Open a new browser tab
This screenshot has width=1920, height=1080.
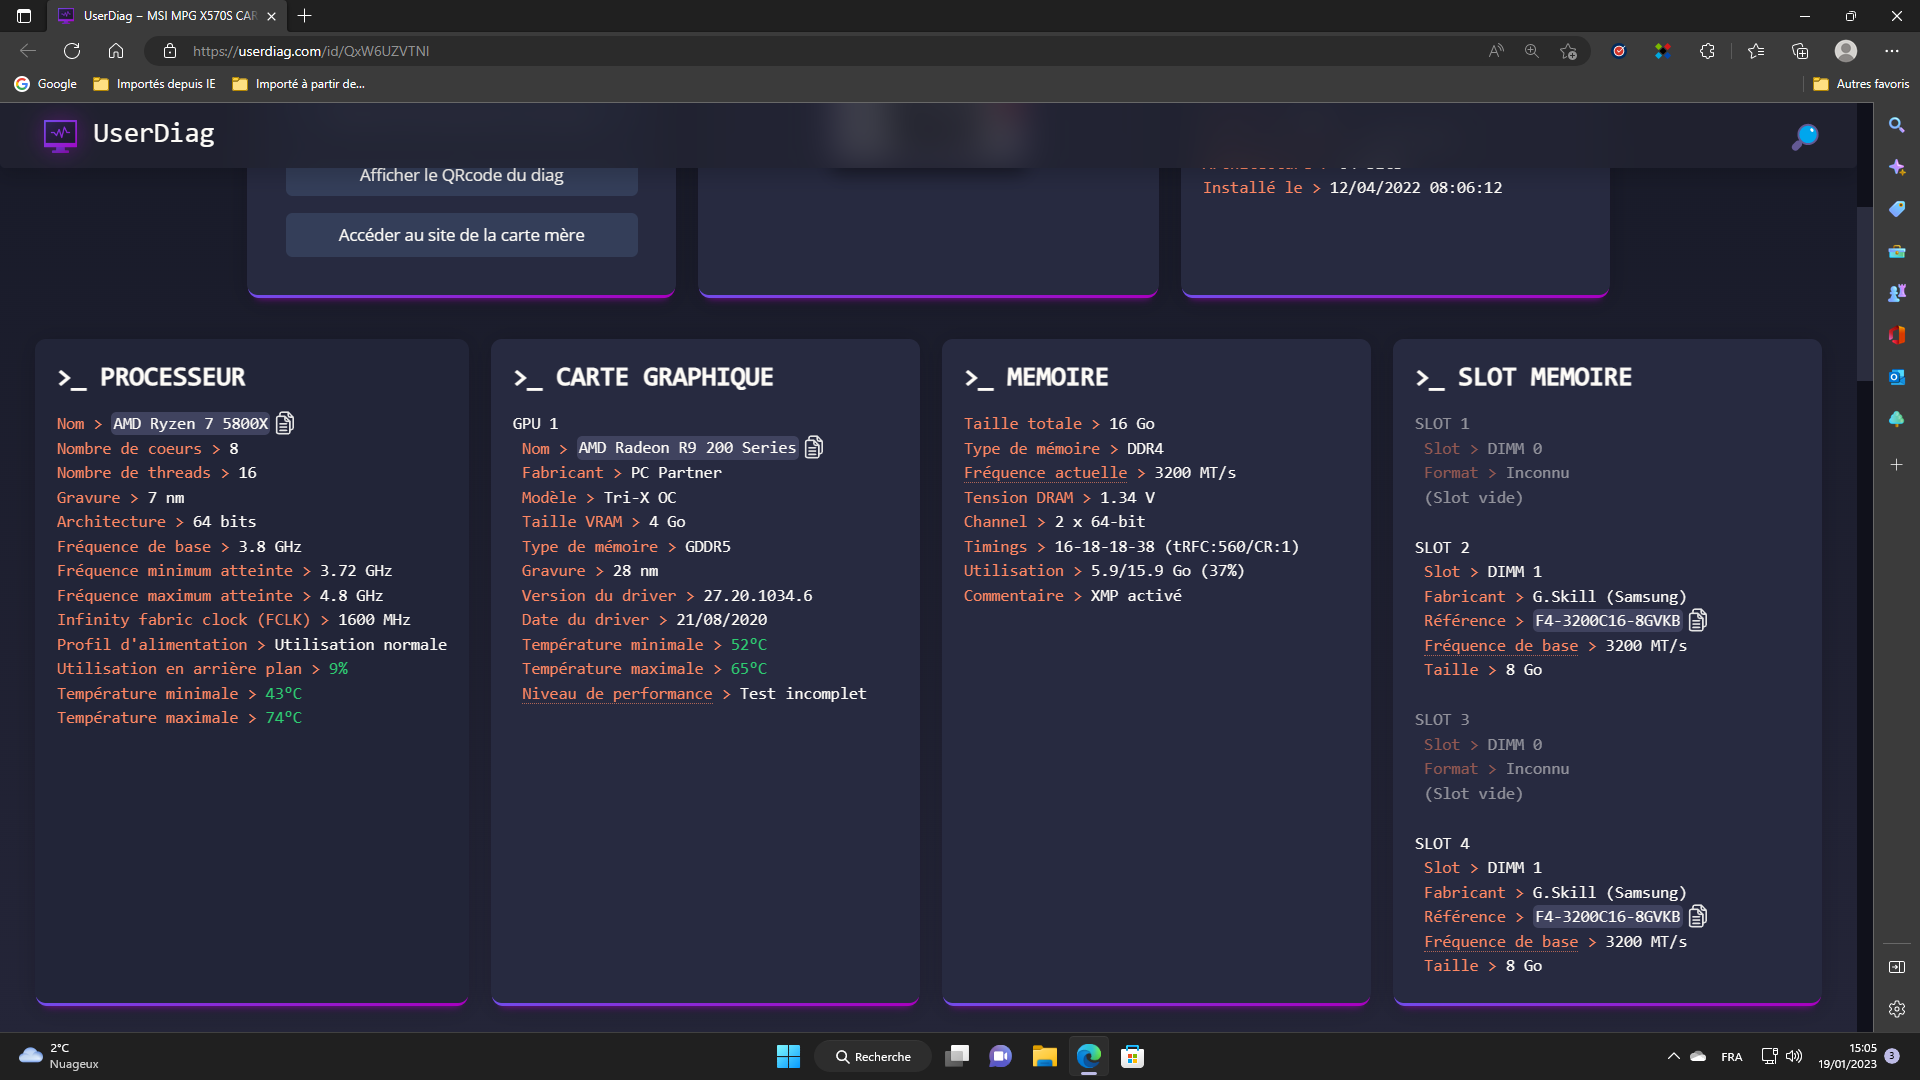pyautogui.click(x=305, y=16)
